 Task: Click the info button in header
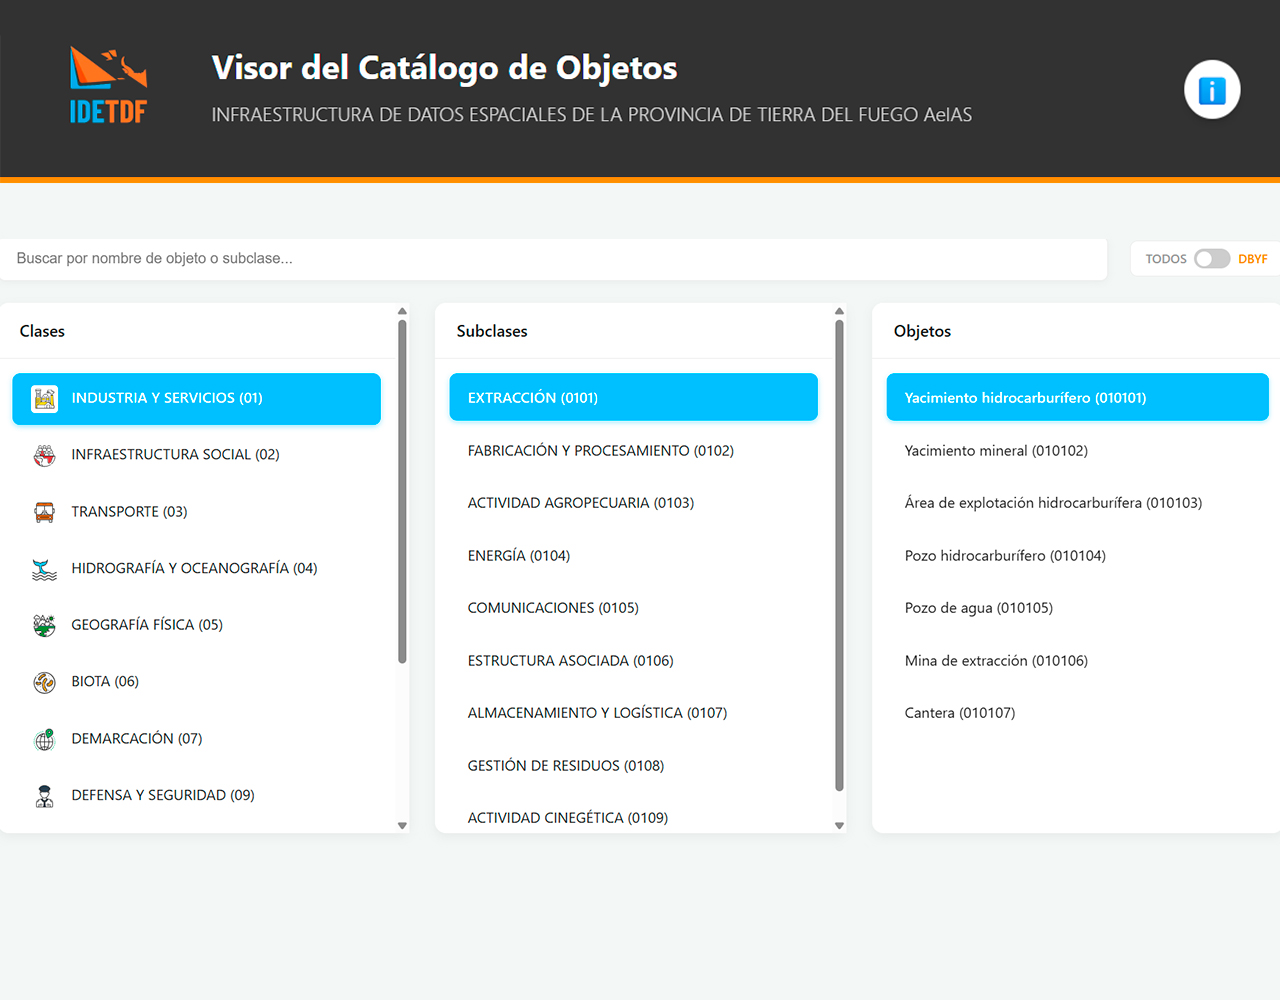(x=1212, y=90)
